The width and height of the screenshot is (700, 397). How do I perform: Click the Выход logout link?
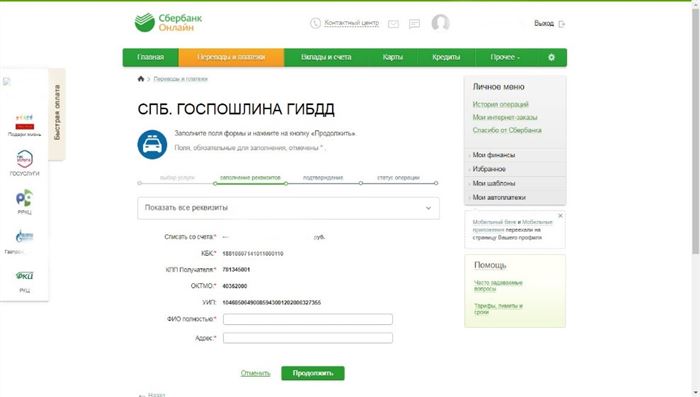click(544, 23)
